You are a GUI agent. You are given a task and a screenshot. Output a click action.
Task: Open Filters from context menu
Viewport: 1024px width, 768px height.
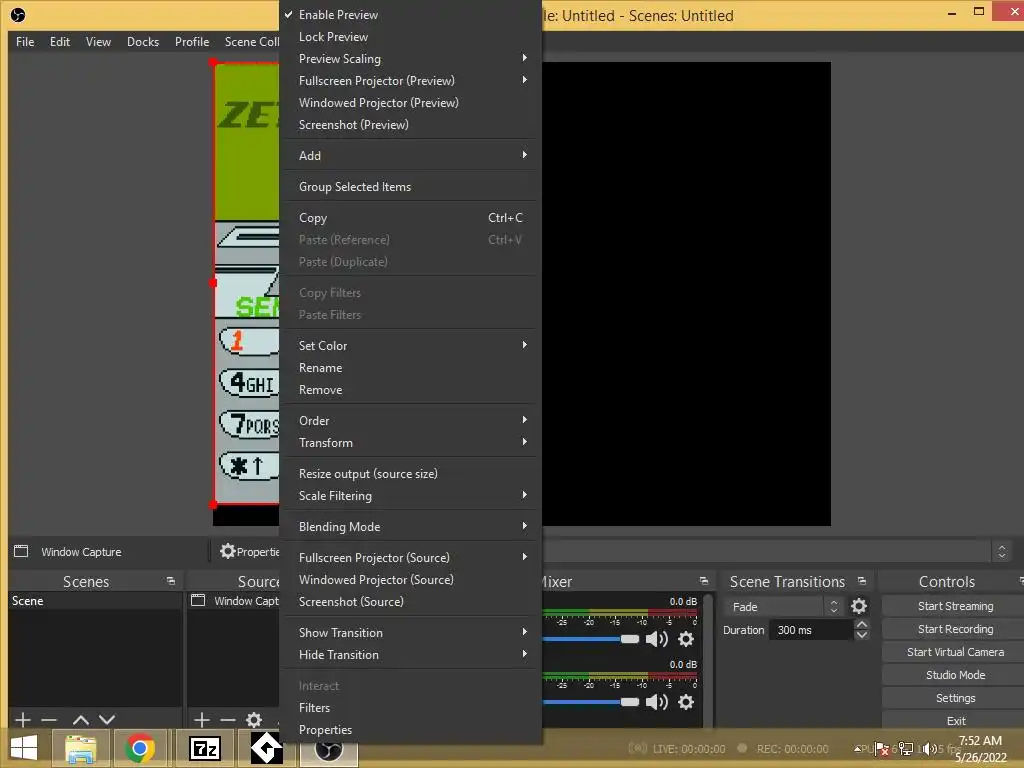411,708
